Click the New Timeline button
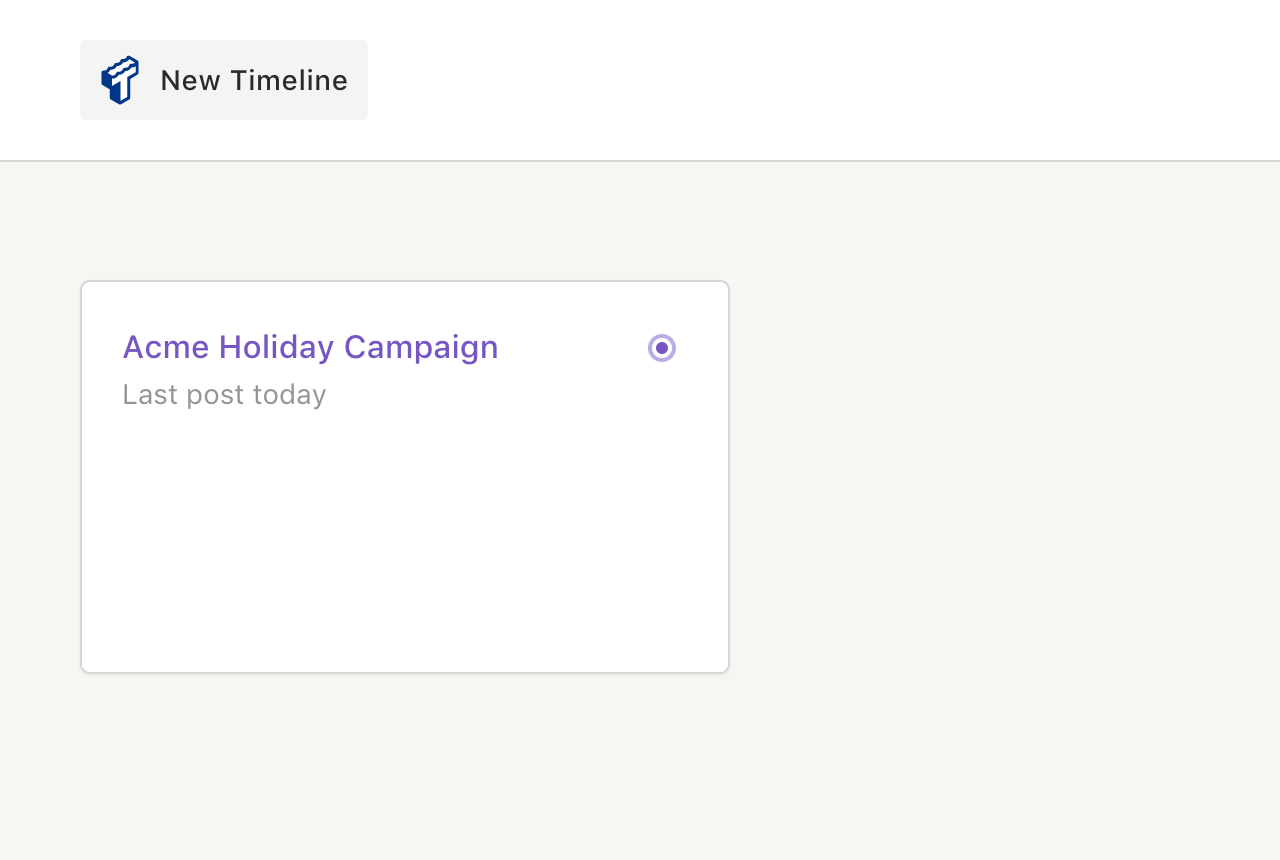This screenshot has height=860, width=1280. (224, 80)
